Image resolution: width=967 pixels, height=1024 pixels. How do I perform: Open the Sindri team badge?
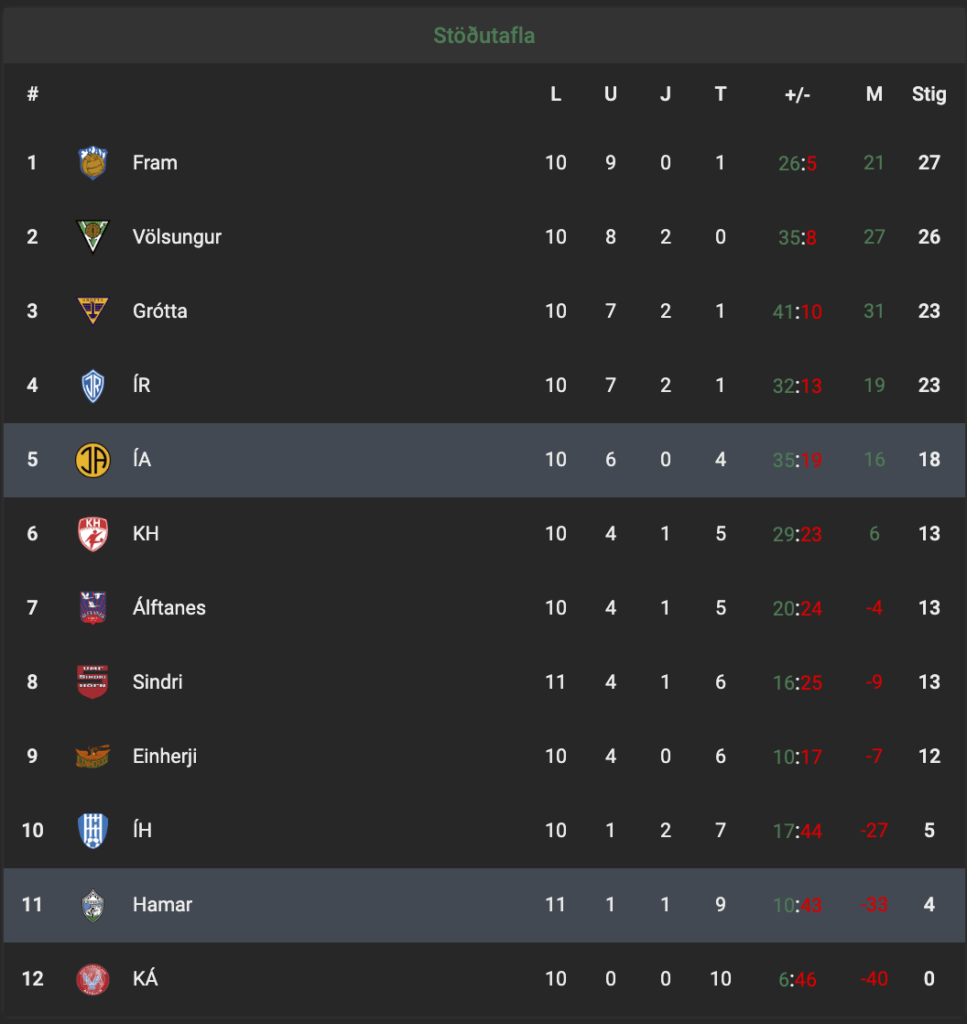(x=93, y=682)
